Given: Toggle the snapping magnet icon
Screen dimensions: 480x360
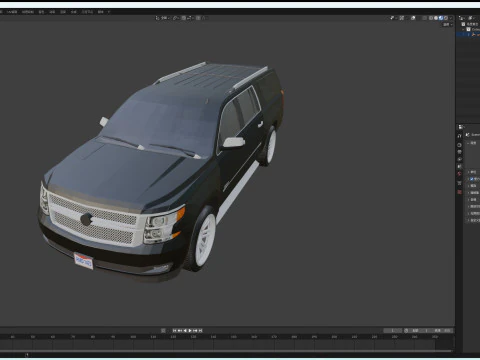Looking at the screenshot, I should 184,18.
